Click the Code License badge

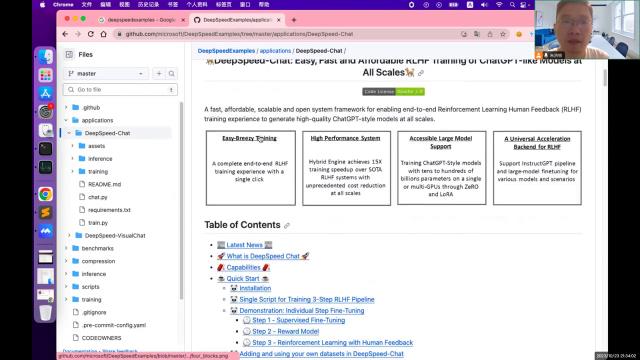(393, 92)
